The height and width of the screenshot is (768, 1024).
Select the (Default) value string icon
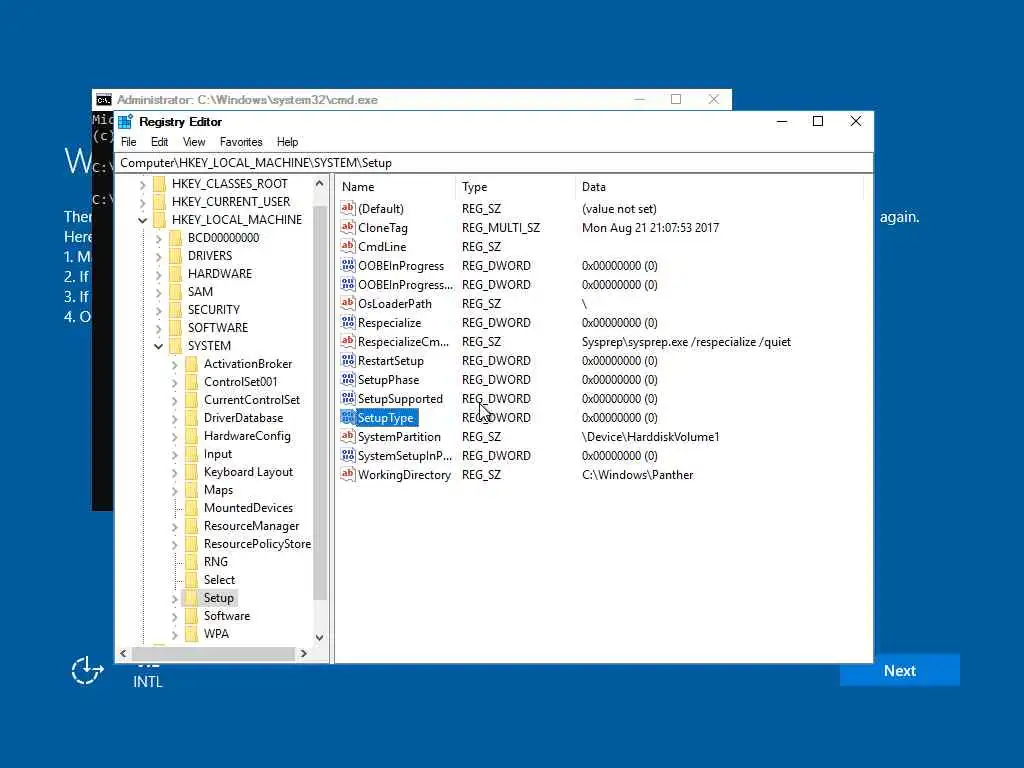pyautogui.click(x=347, y=208)
